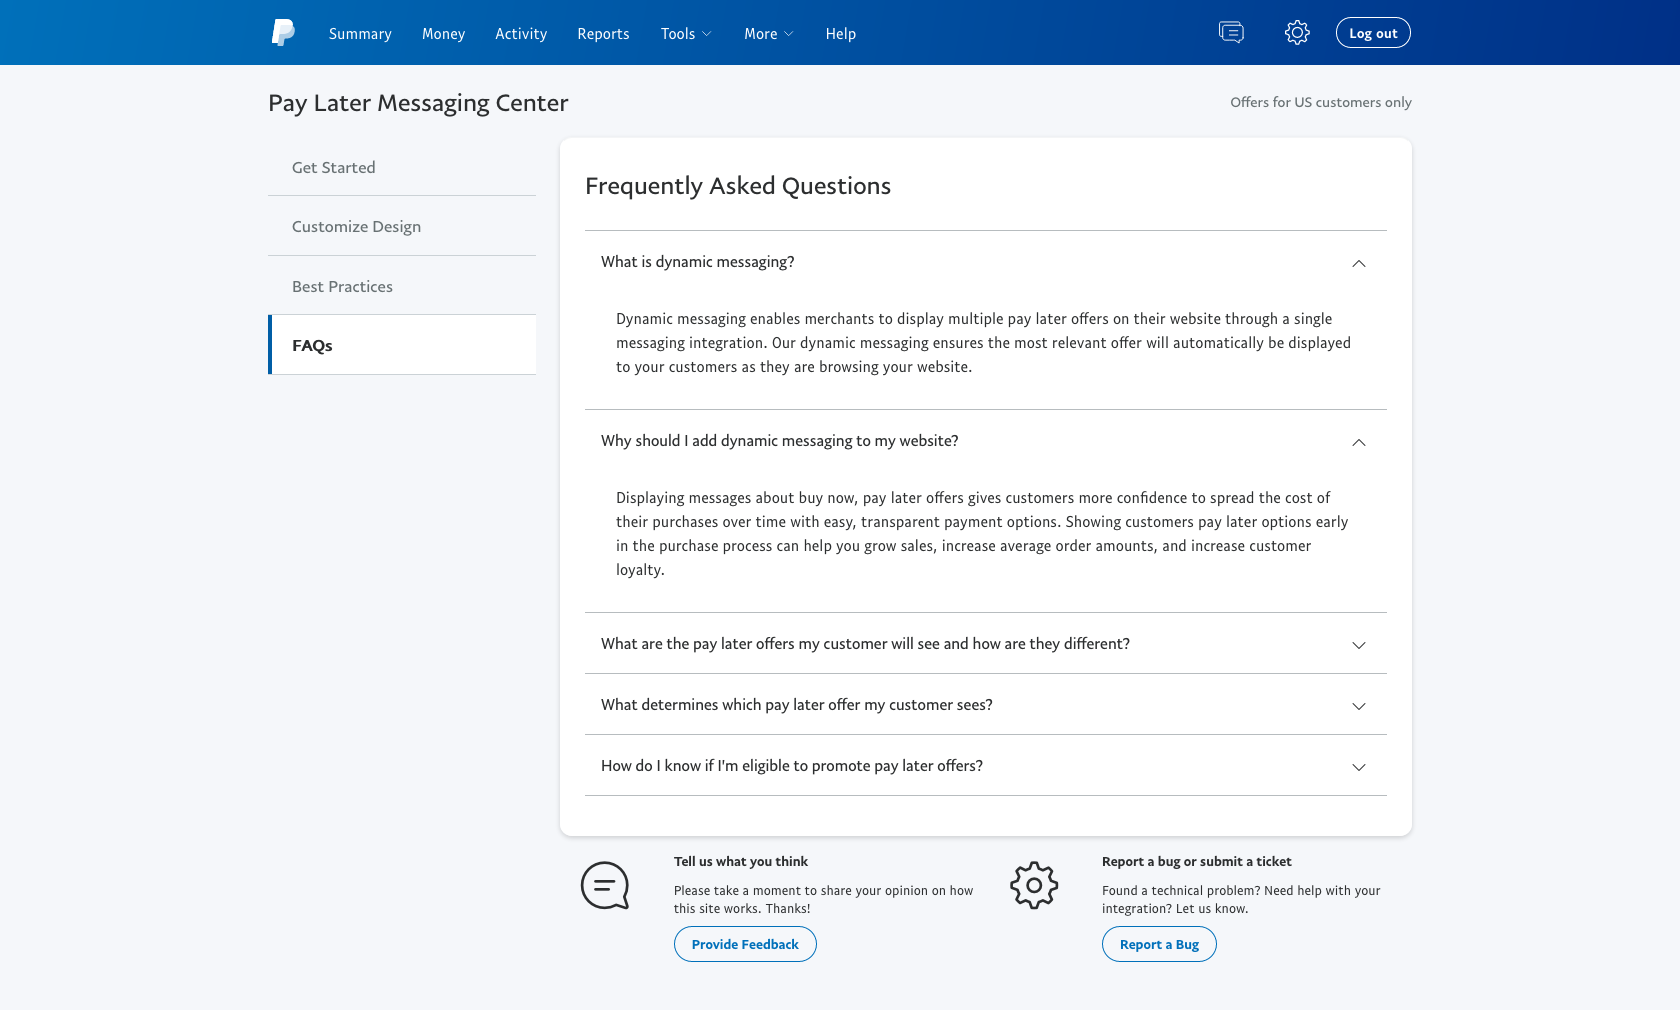Click the Log out button
This screenshot has height=1010, width=1680.
[x=1373, y=33]
